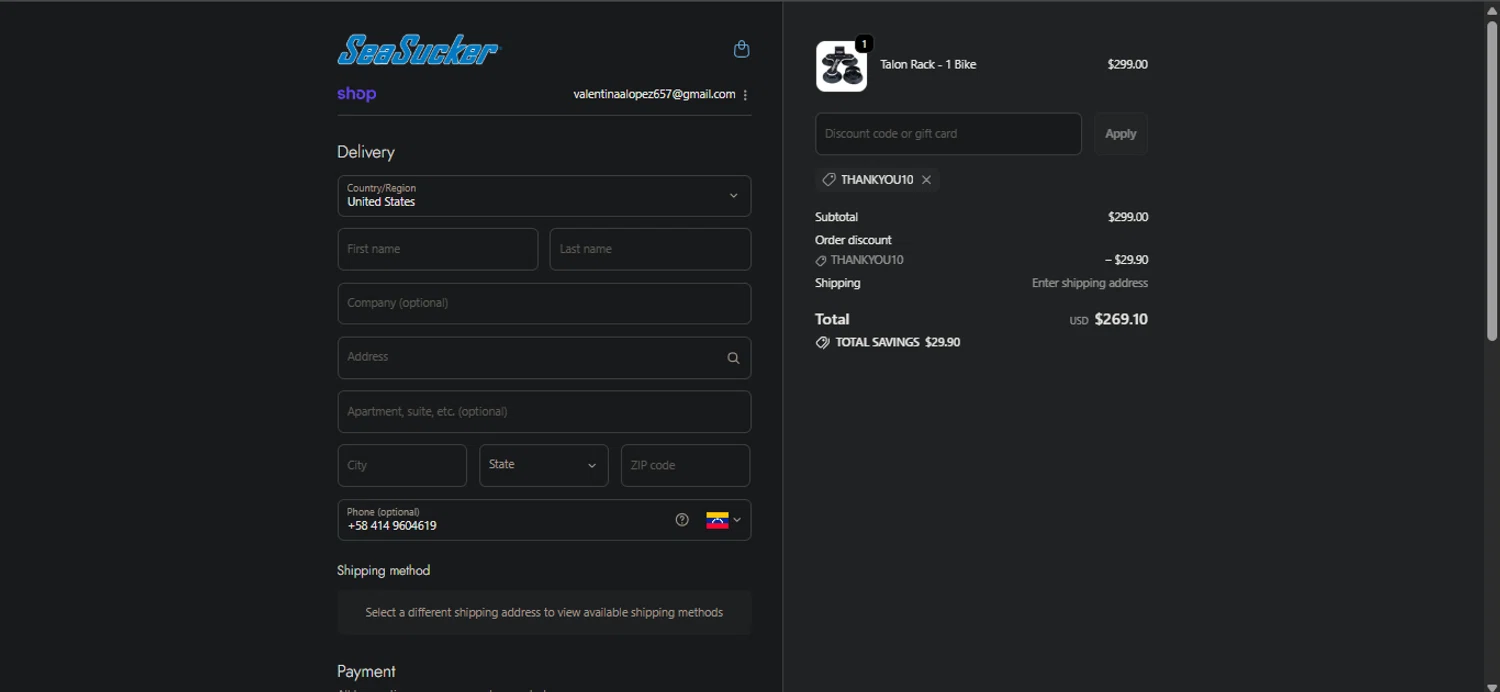Click the ZIP code field

(685, 466)
